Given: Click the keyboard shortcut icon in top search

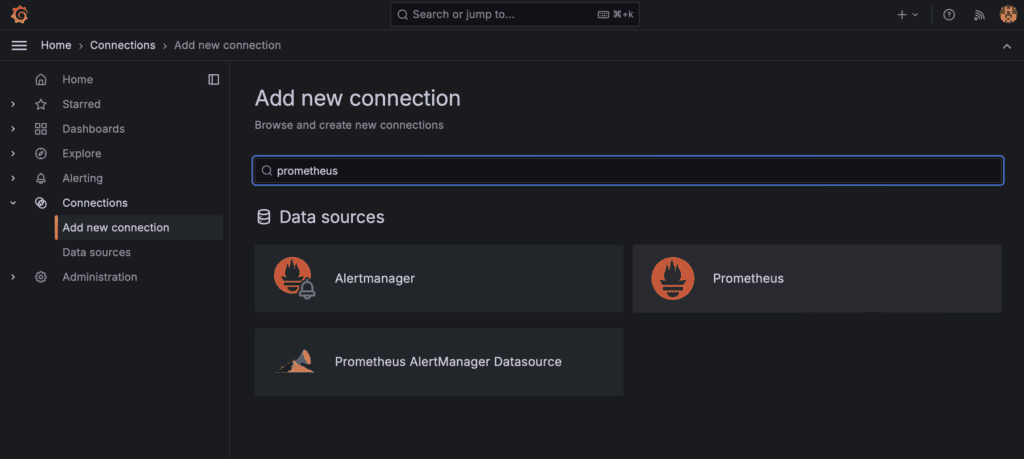Looking at the screenshot, I should 604,14.
